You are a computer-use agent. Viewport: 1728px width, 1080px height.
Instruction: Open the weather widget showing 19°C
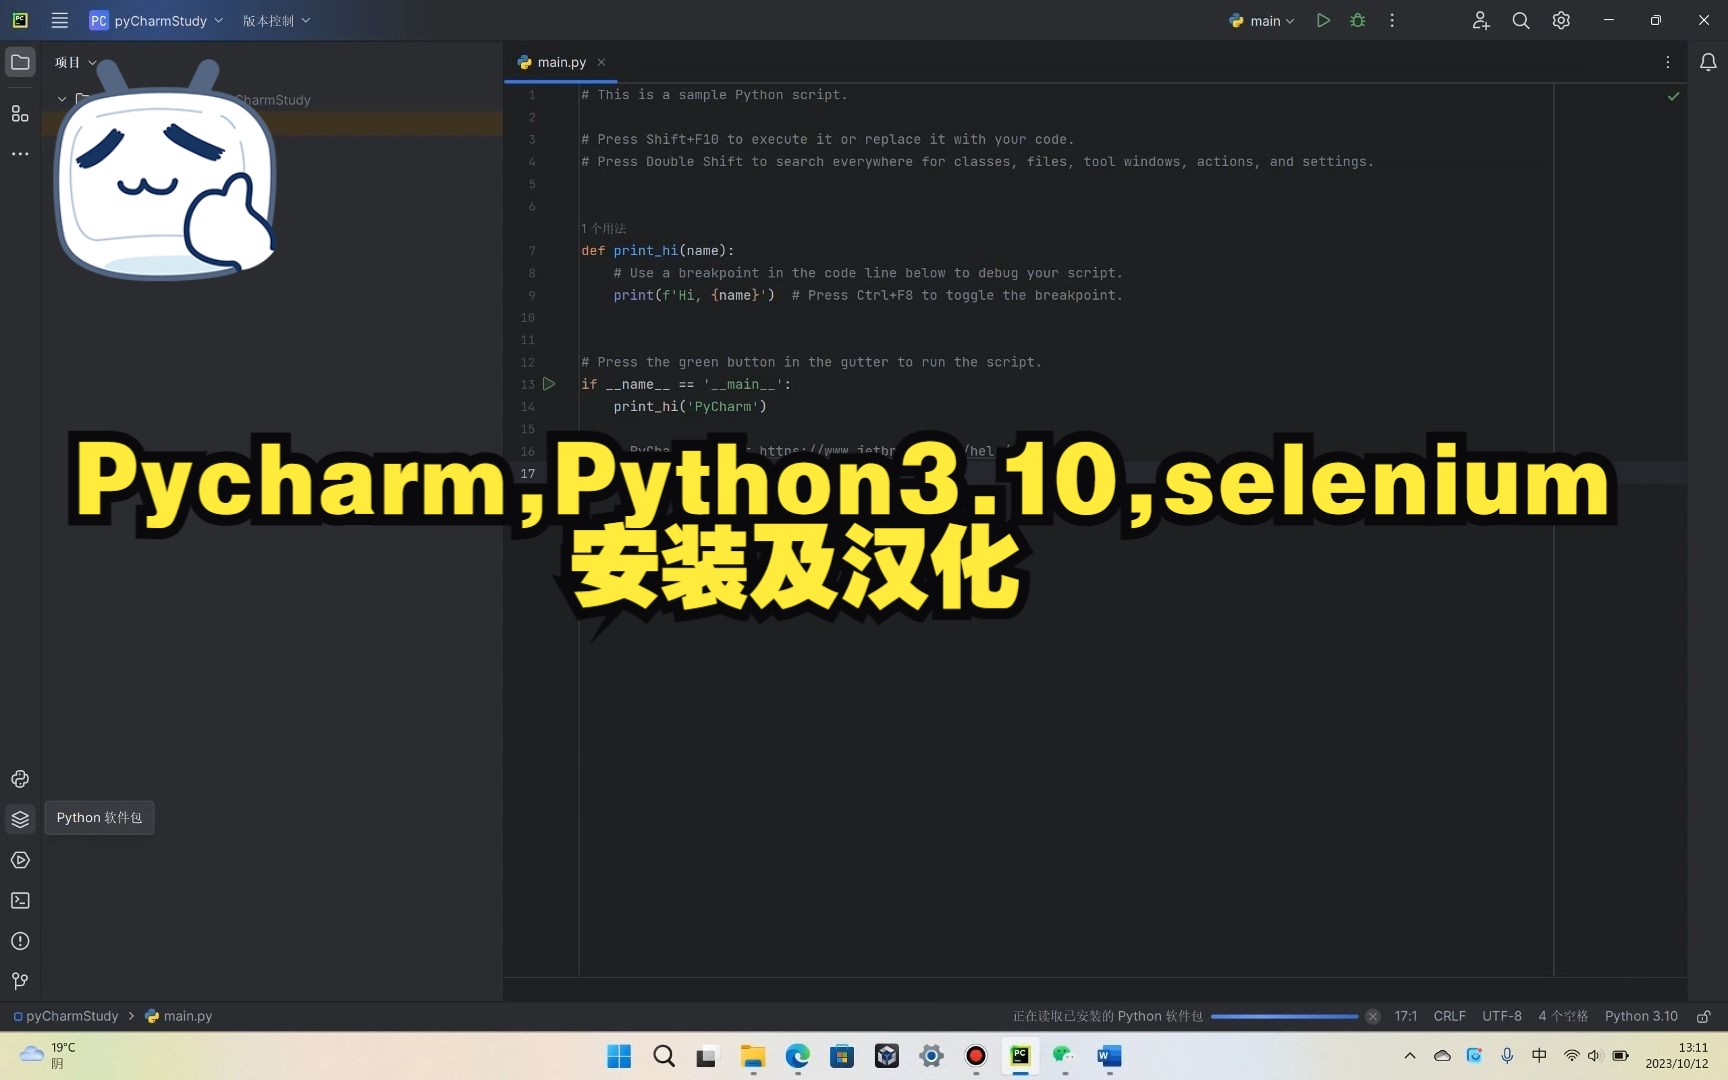click(x=48, y=1056)
